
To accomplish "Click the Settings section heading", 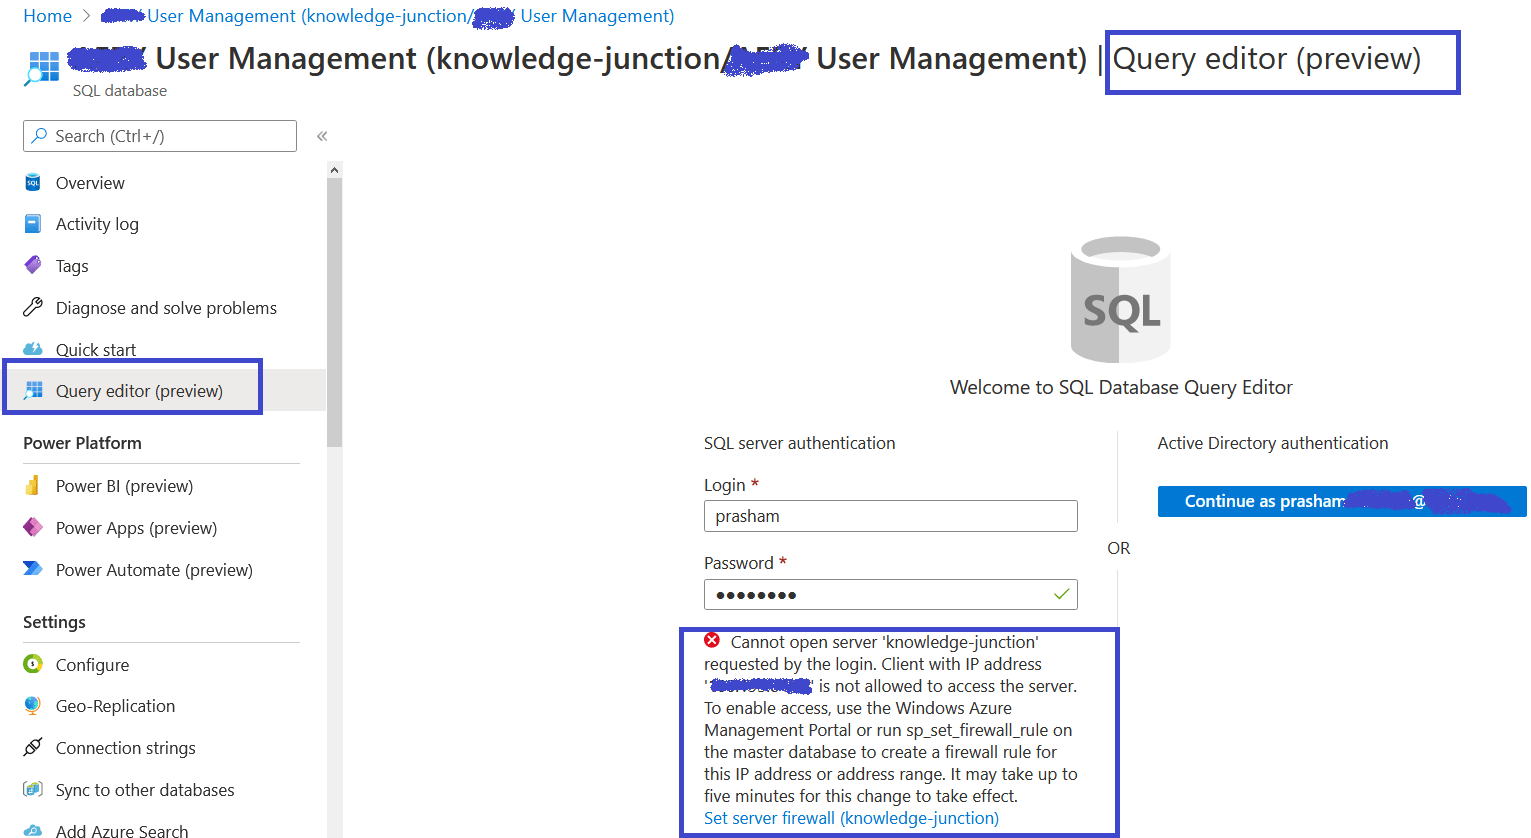I will [x=54, y=622].
